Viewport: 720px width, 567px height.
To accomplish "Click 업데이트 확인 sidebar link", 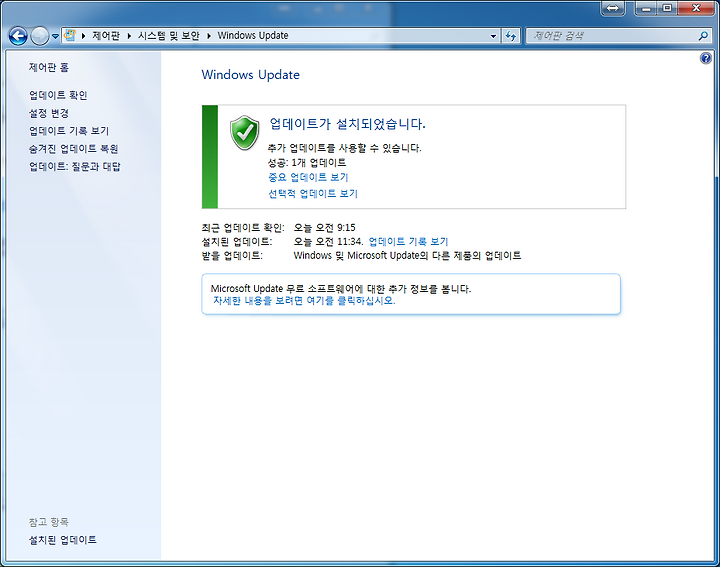I will pyautogui.click(x=58, y=95).
